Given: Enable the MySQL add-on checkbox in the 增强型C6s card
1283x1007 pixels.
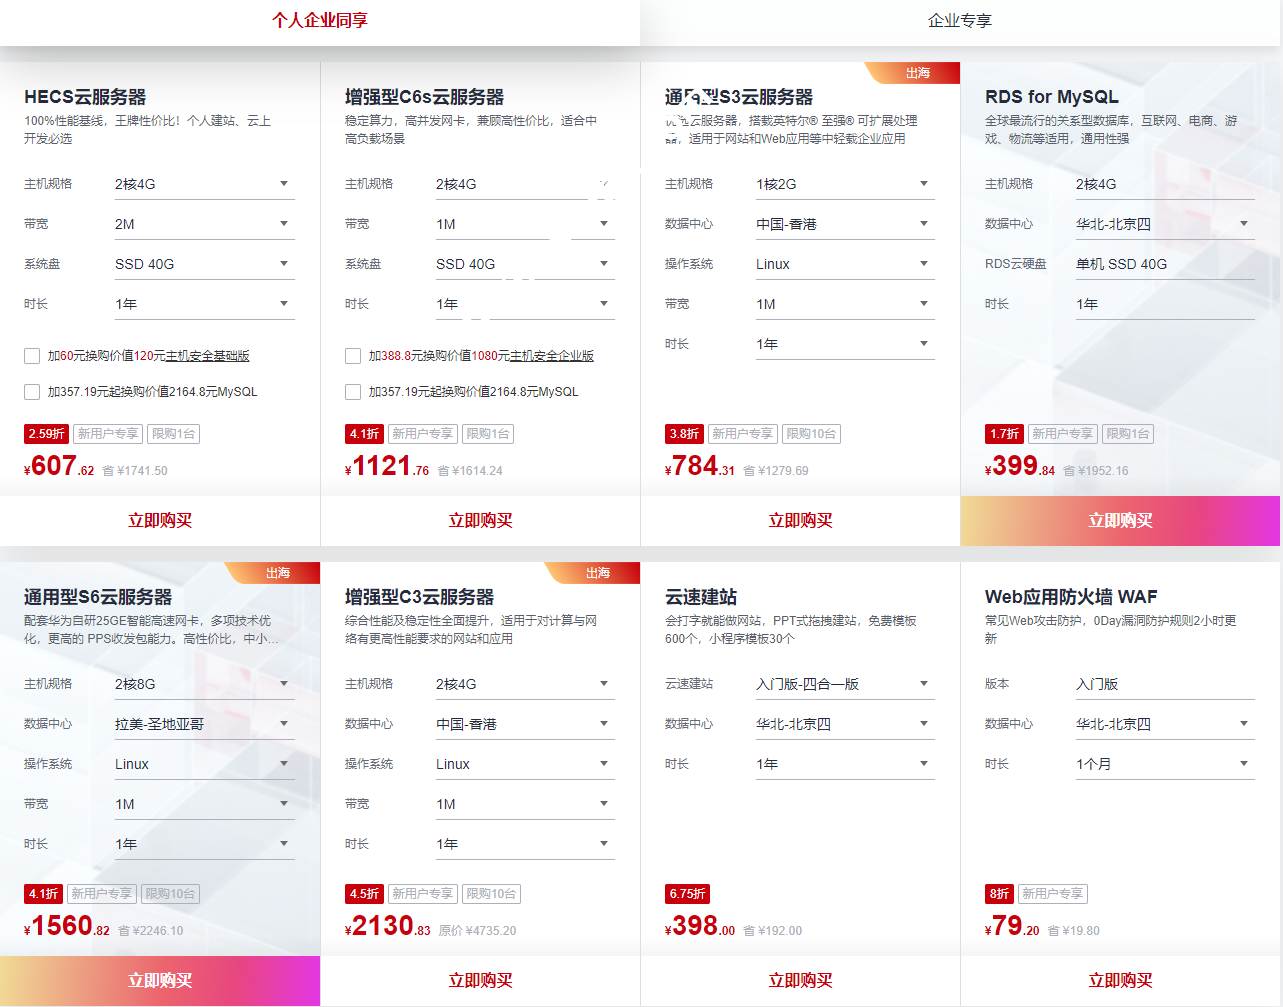Looking at the screenshot, I should click(x=353, y=392).
